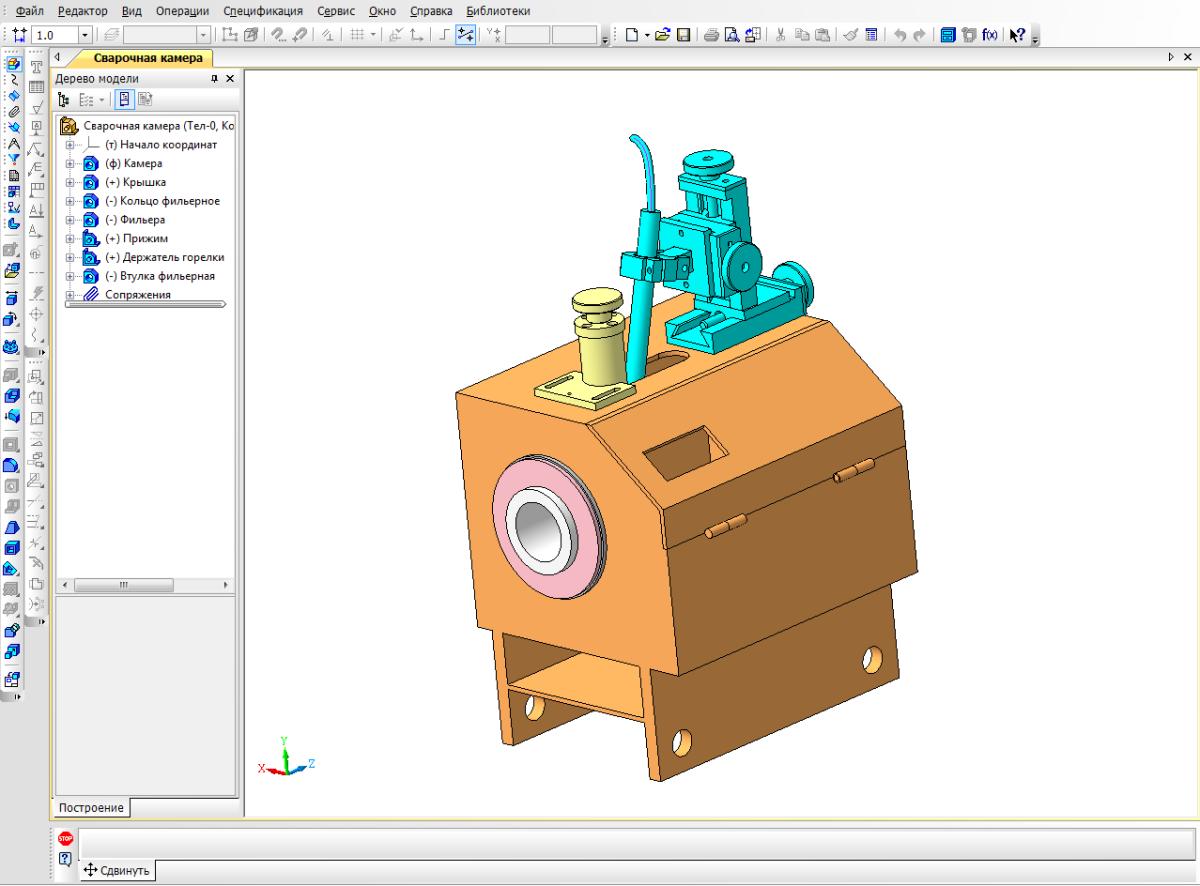Click the Open file folder icon
This screenshot has height=886, width=1200.
point(661,36)
